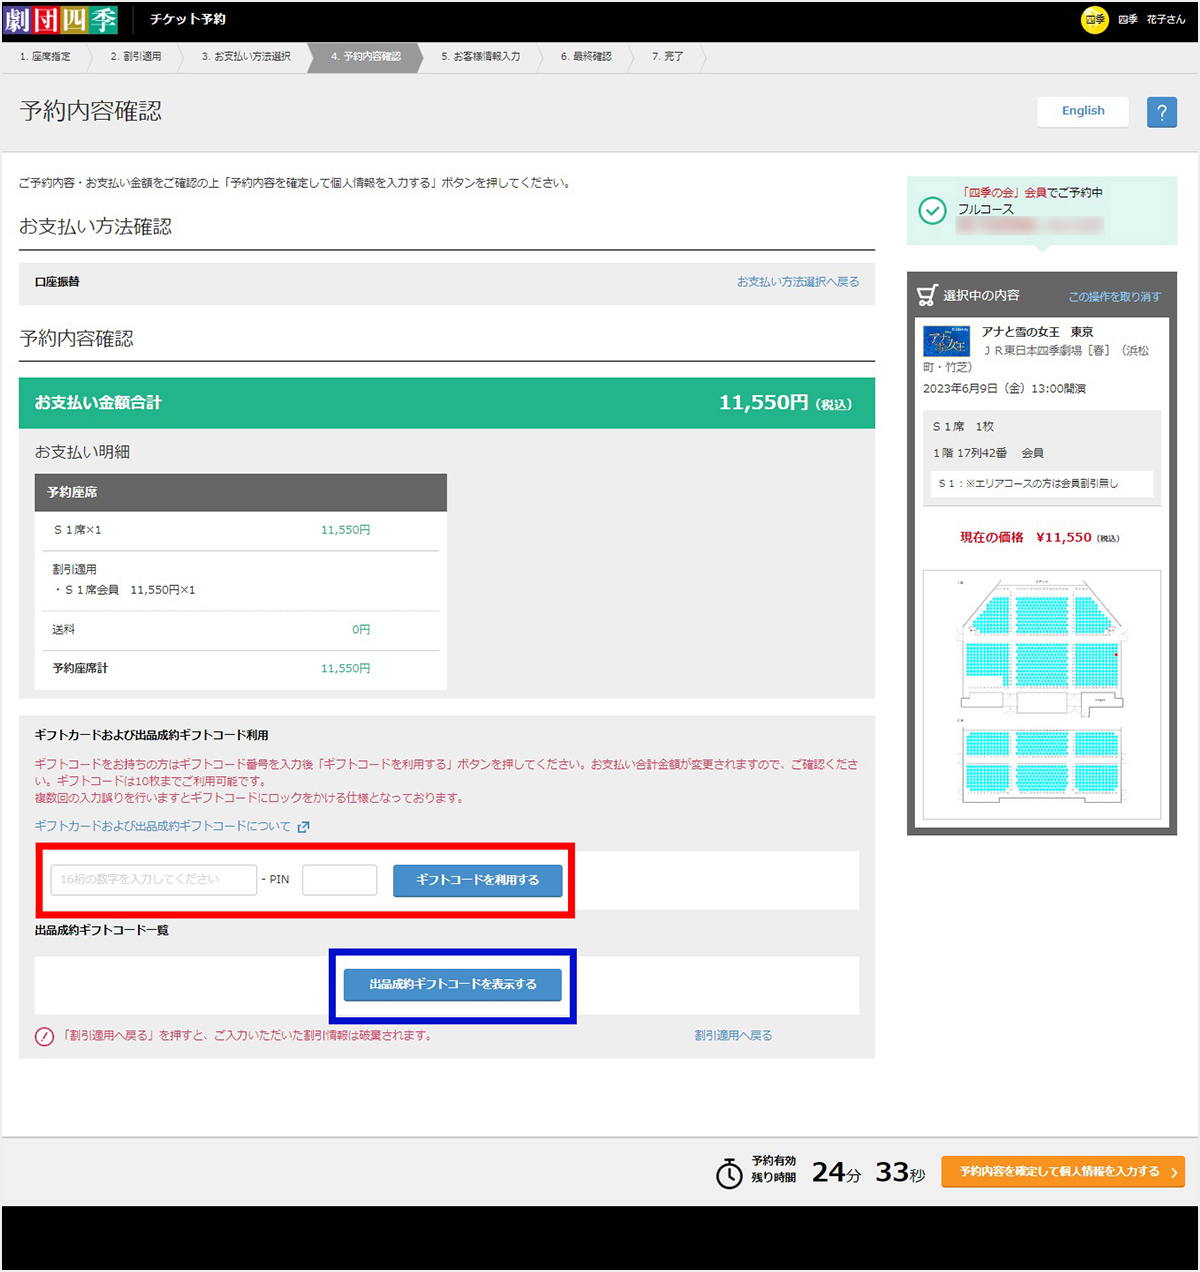Click the shopping cart icon in 選択中の内容

(x=927, y=295)
